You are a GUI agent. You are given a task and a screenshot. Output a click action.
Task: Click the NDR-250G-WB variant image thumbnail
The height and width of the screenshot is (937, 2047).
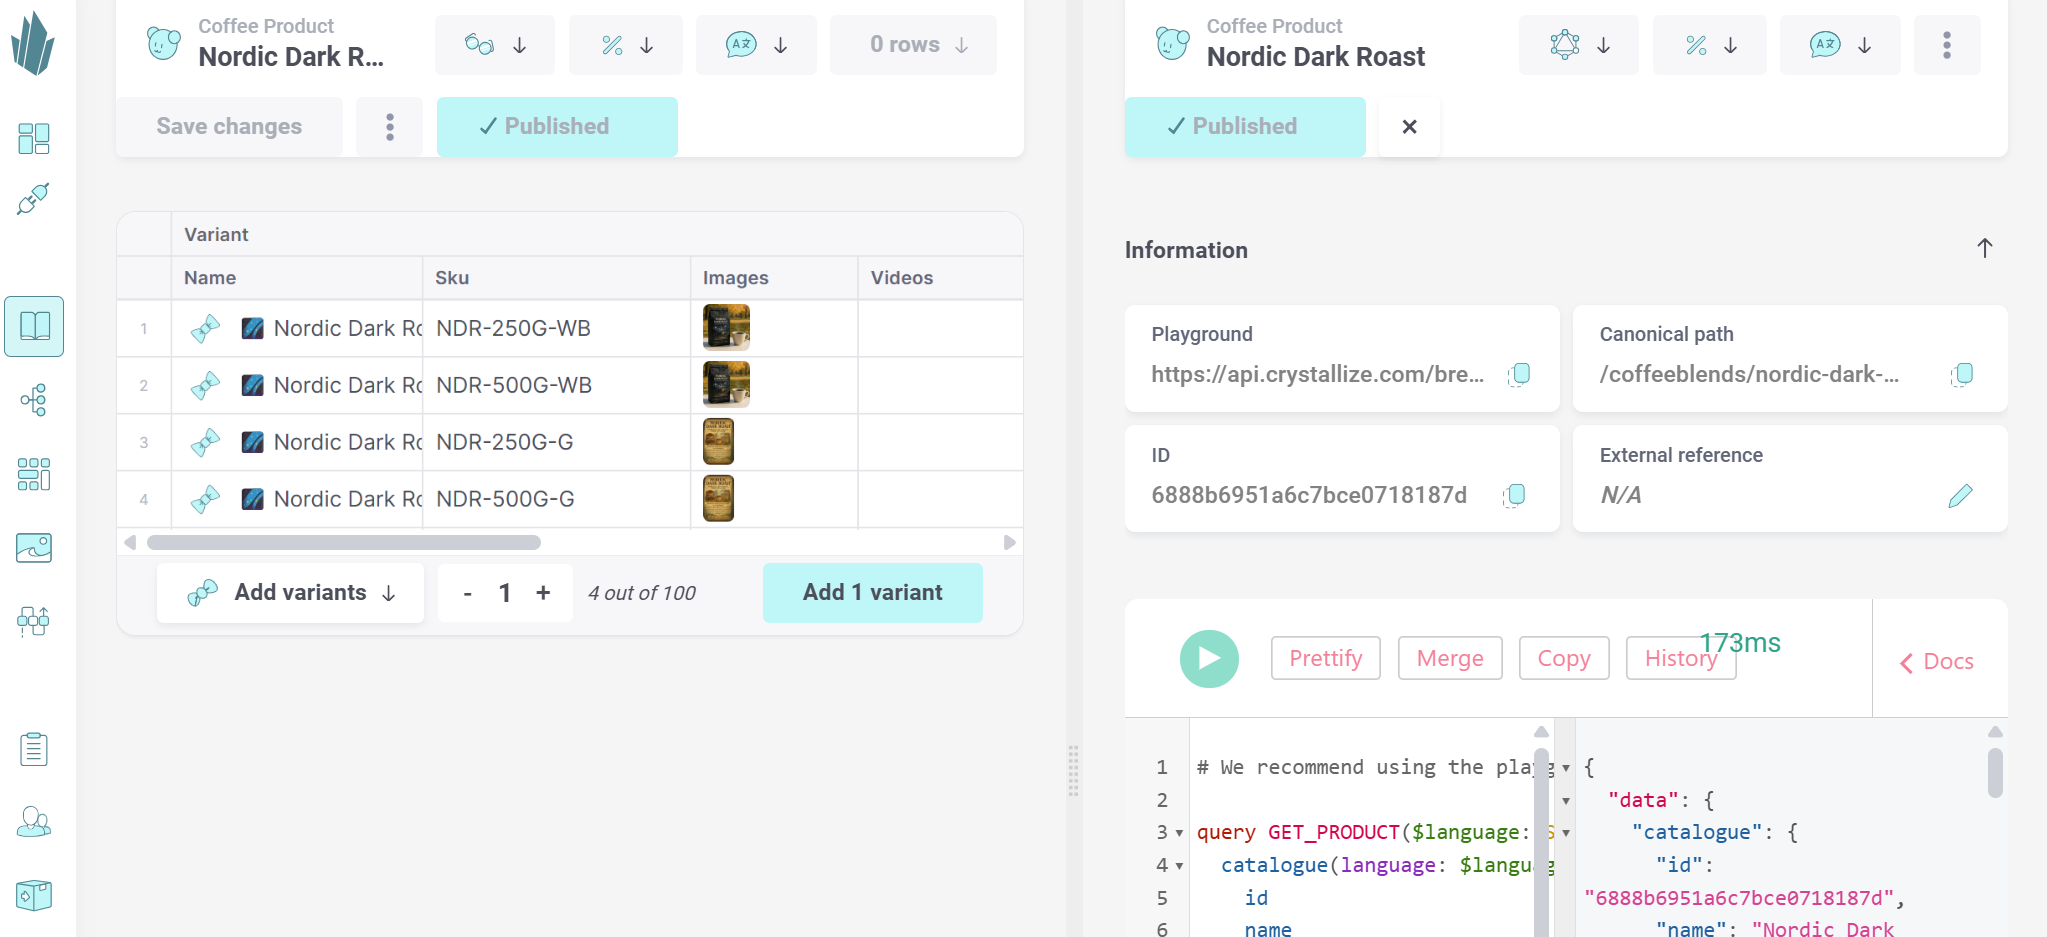[726, 327]
